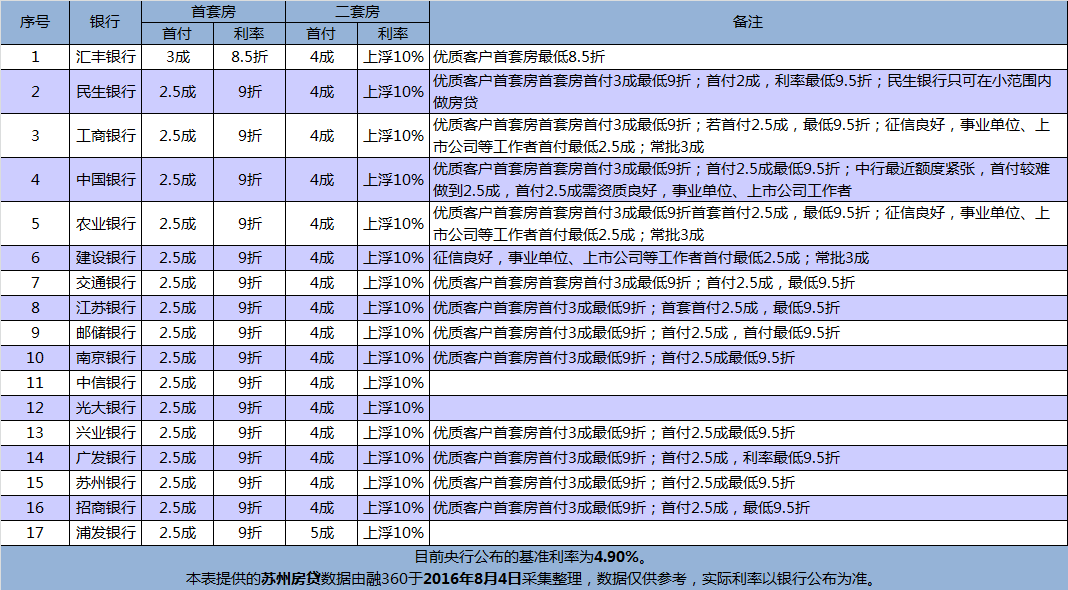Viewport: 1068px width, 590px height.
Task: Click the 8.5折 rate cell
Action: click(249, 57)
